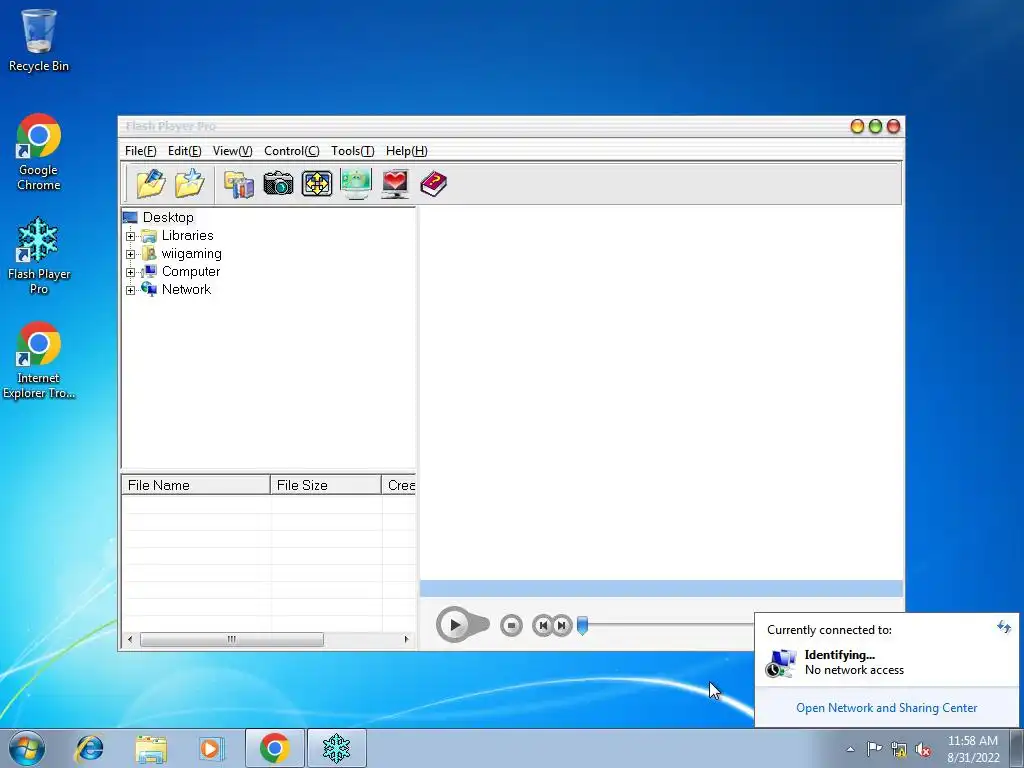Click the File Name column header
The height and width of the screenshot is (768, 1024).
(196, 485)
